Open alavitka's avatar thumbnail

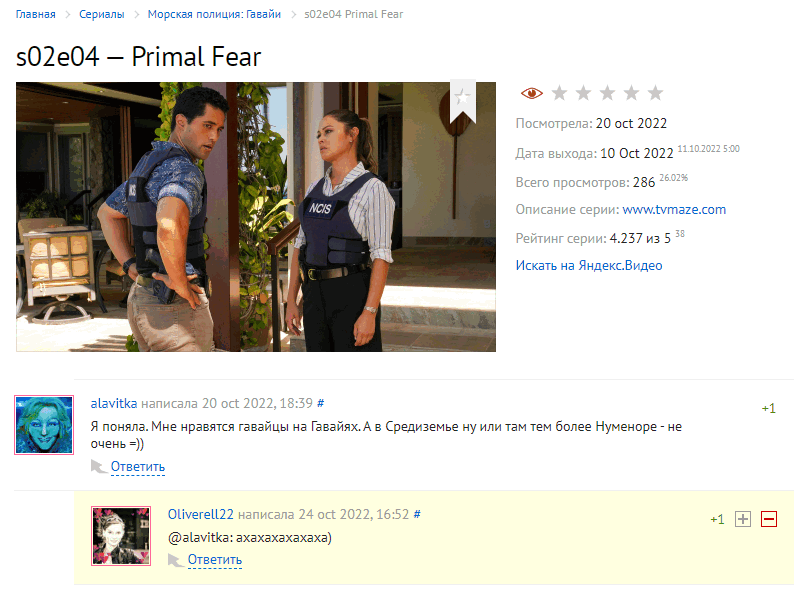tap(44, 425)
